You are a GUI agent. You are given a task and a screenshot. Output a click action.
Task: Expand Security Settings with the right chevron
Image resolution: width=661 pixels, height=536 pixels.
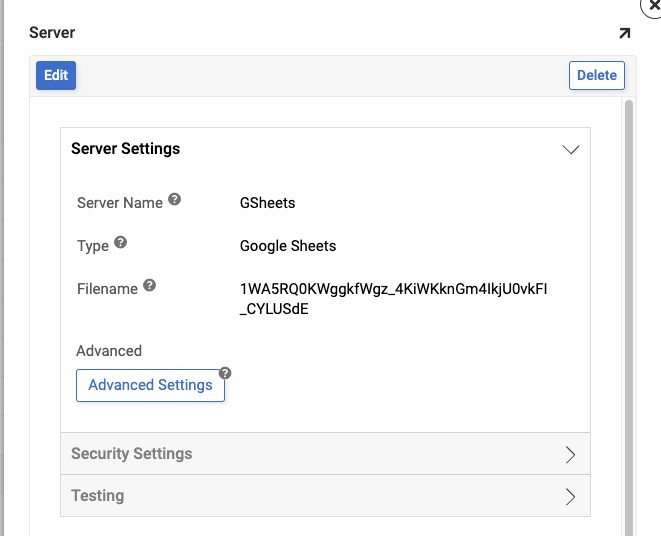[x=571, y=454]
